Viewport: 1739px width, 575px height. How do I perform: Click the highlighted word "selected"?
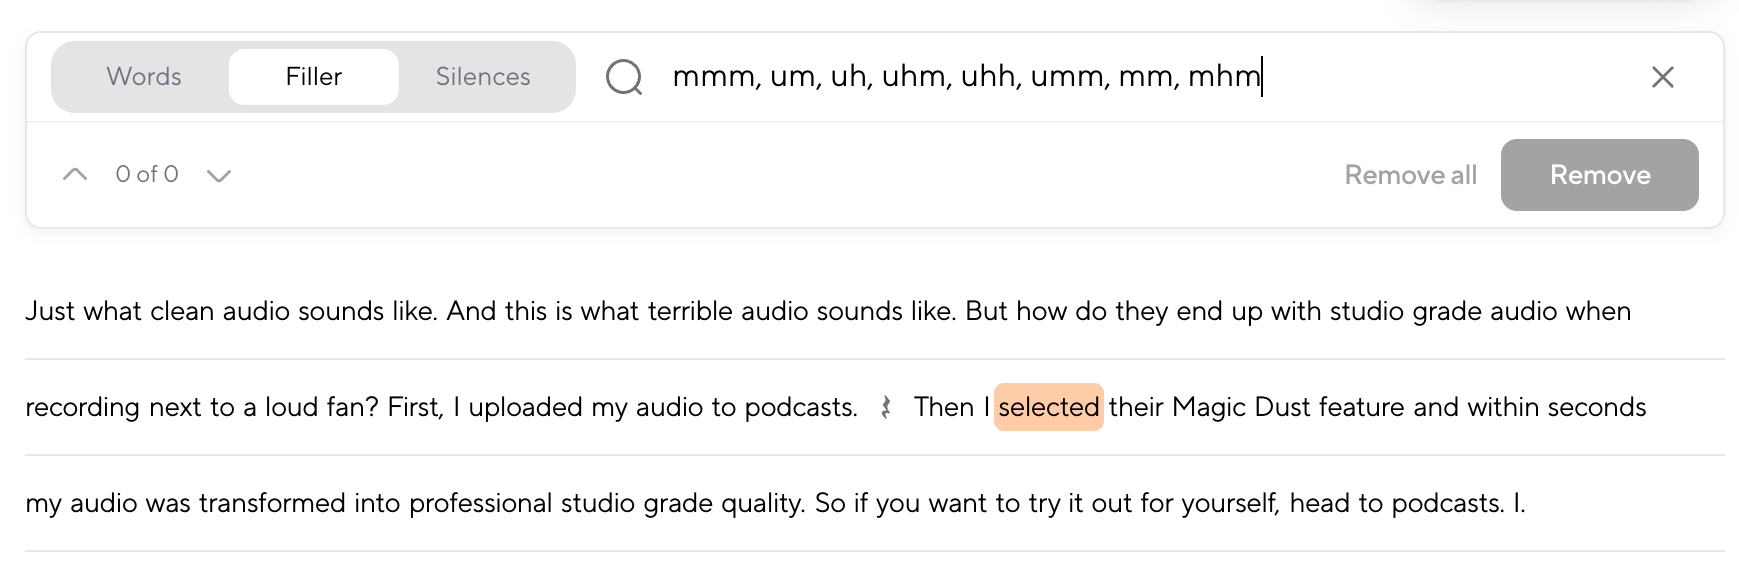[1048, 407]
